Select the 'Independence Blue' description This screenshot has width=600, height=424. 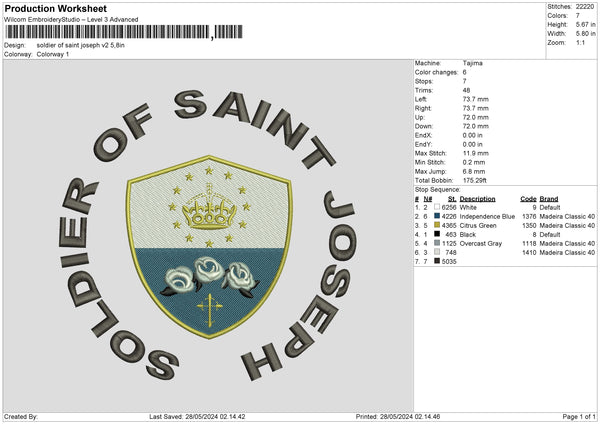(x=487, y=217)
